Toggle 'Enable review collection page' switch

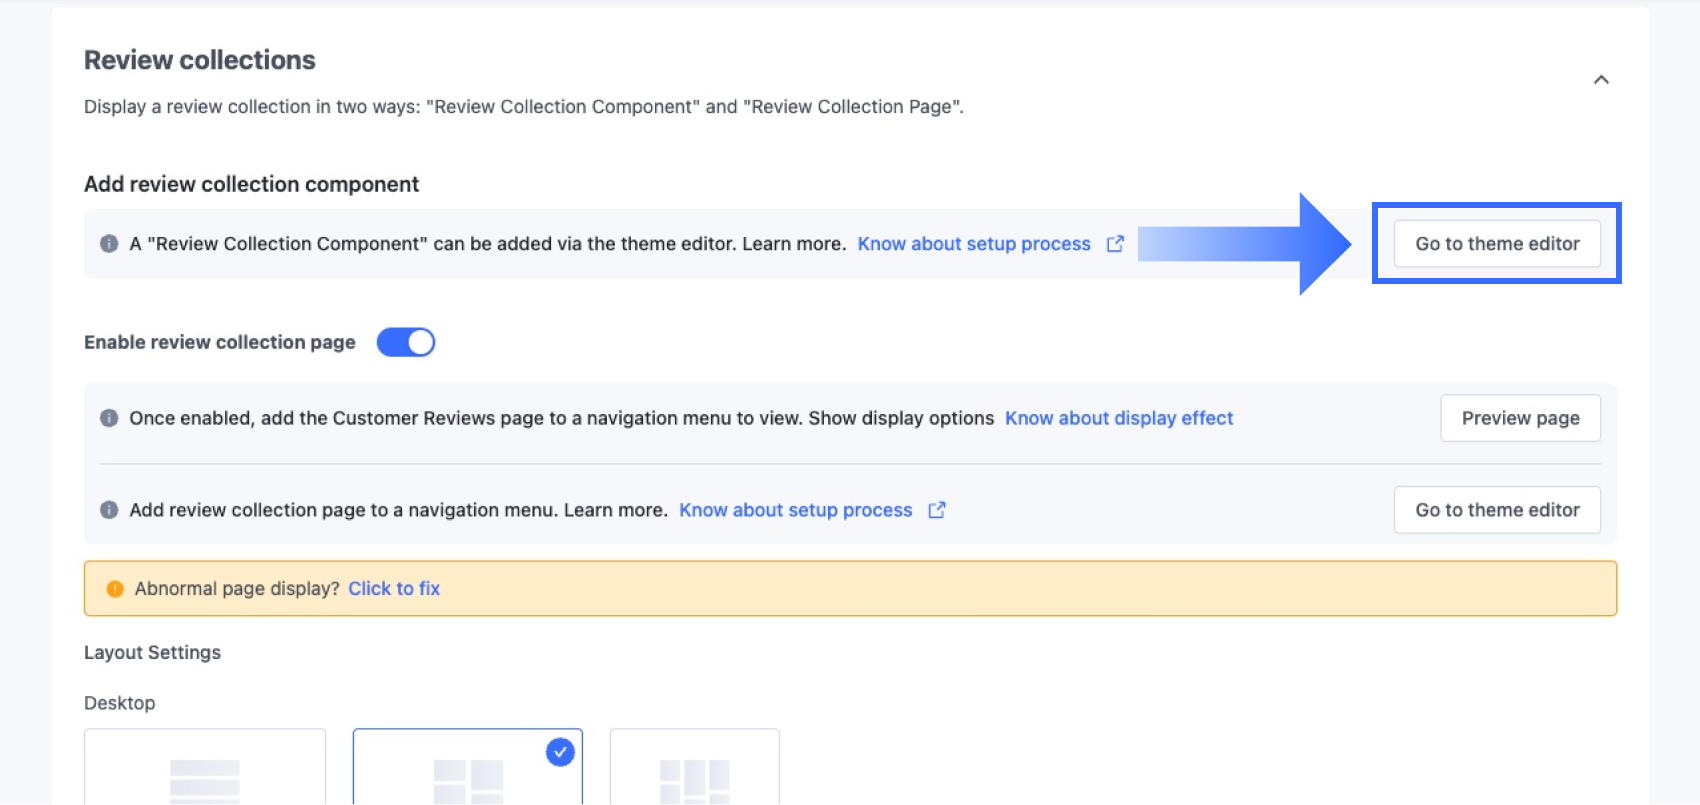[405, 342]
